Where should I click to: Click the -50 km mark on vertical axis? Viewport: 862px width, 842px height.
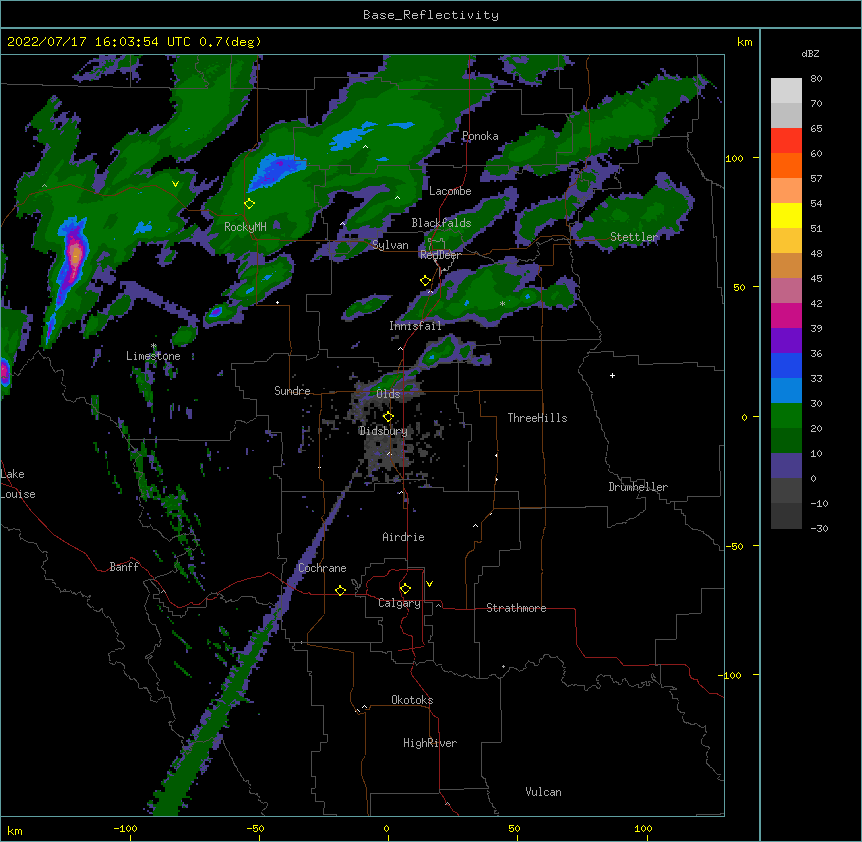point(734,546)
